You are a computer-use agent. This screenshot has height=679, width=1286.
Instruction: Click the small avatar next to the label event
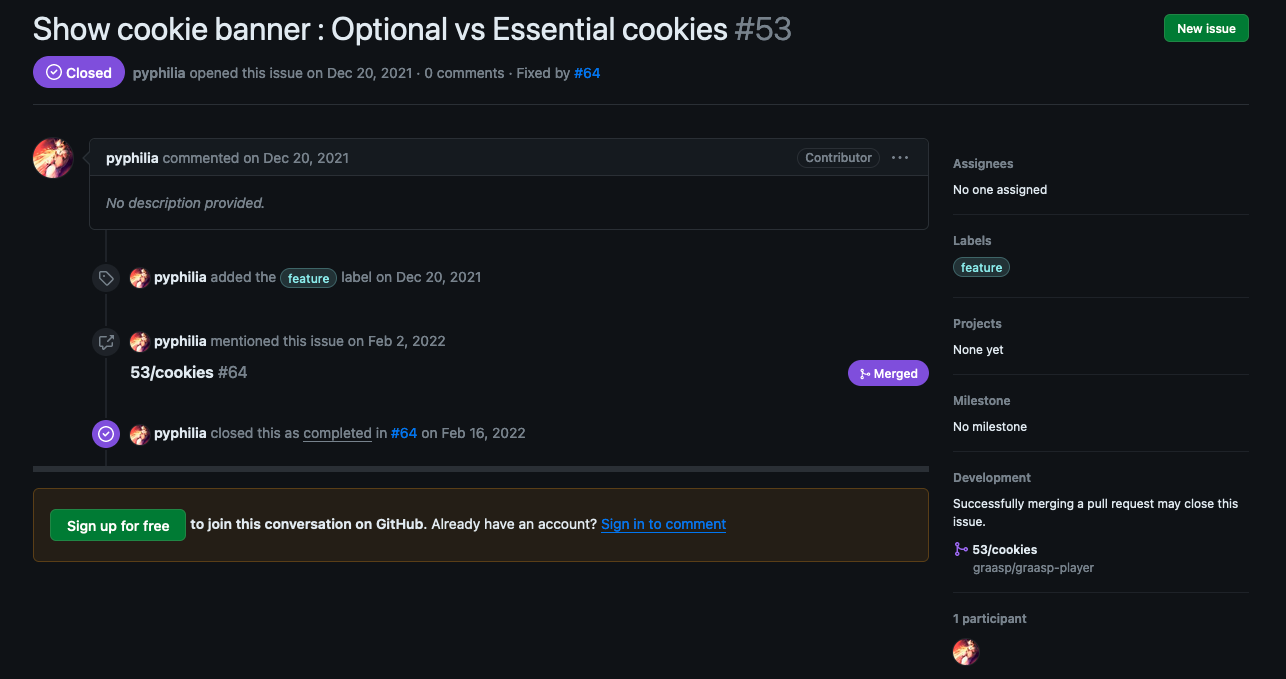[140, 278]
